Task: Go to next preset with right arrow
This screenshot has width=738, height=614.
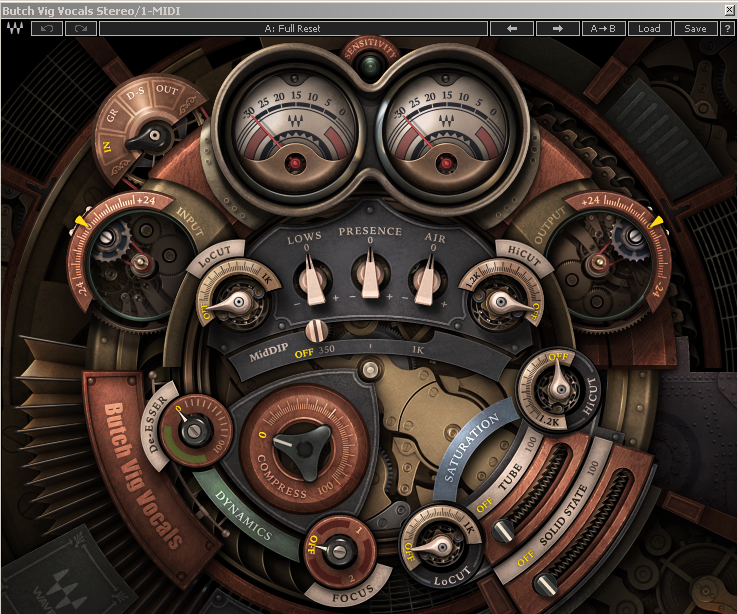Action: tap(557, 29)
